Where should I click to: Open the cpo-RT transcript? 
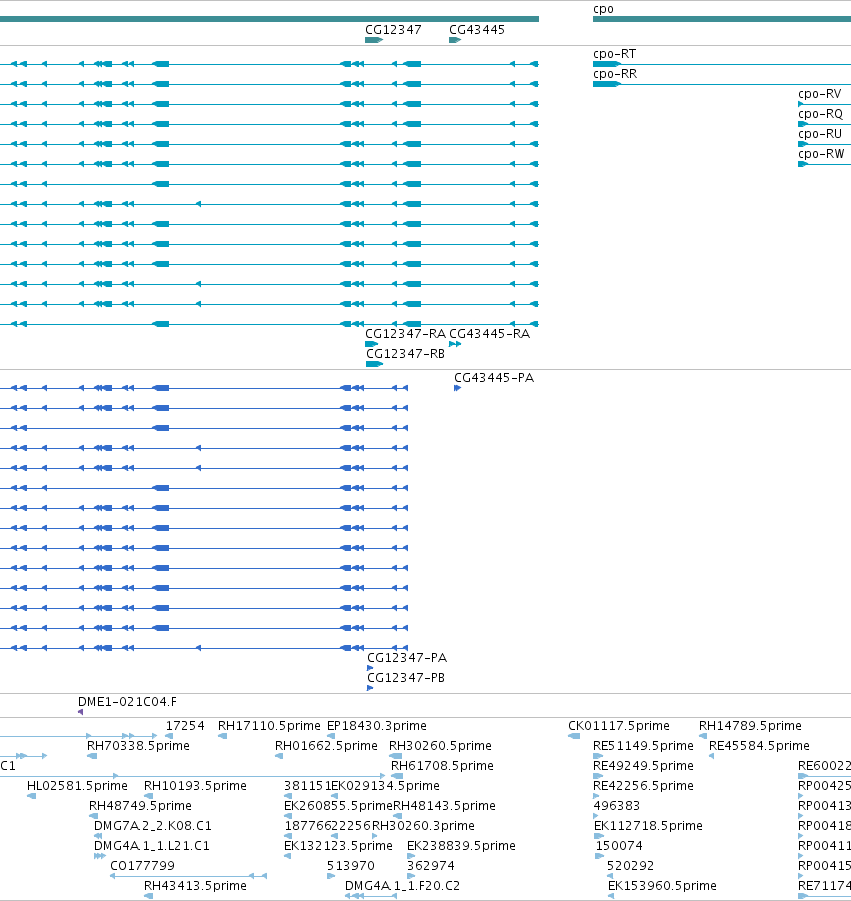(x=614, y=54)
